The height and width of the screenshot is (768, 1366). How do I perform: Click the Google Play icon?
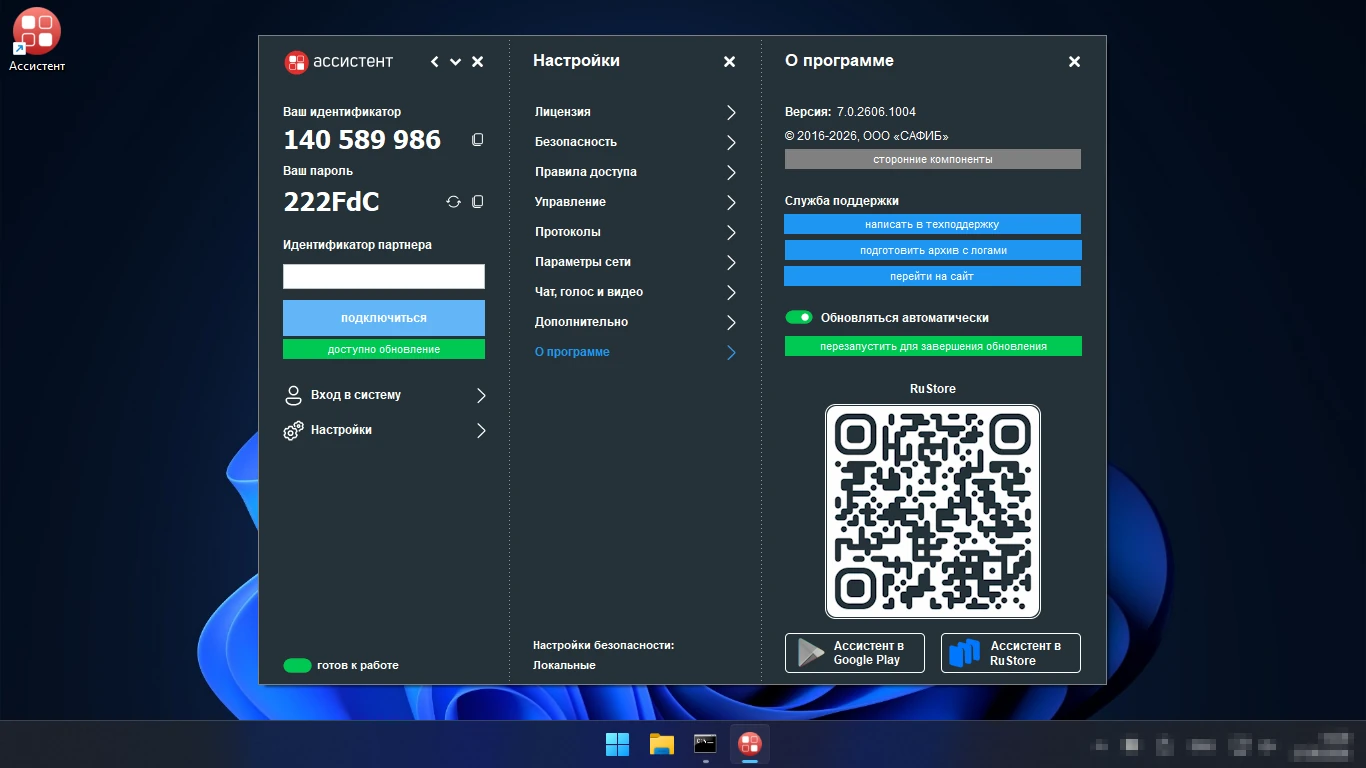(x=809, y=653)
